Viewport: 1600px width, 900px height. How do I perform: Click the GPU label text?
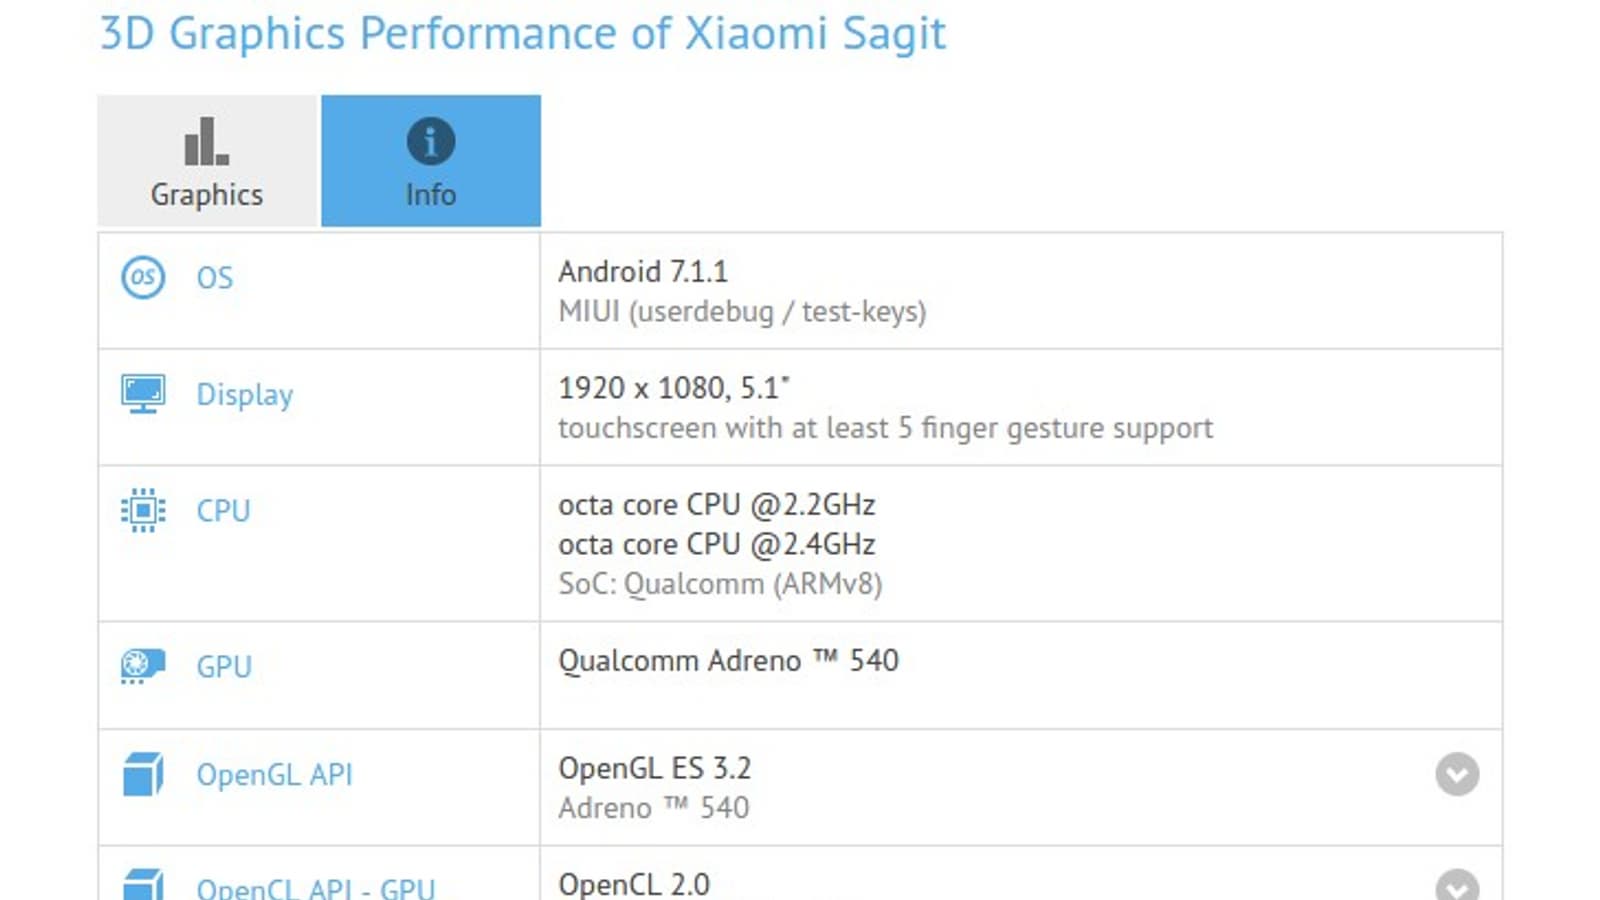click(224, 666)
